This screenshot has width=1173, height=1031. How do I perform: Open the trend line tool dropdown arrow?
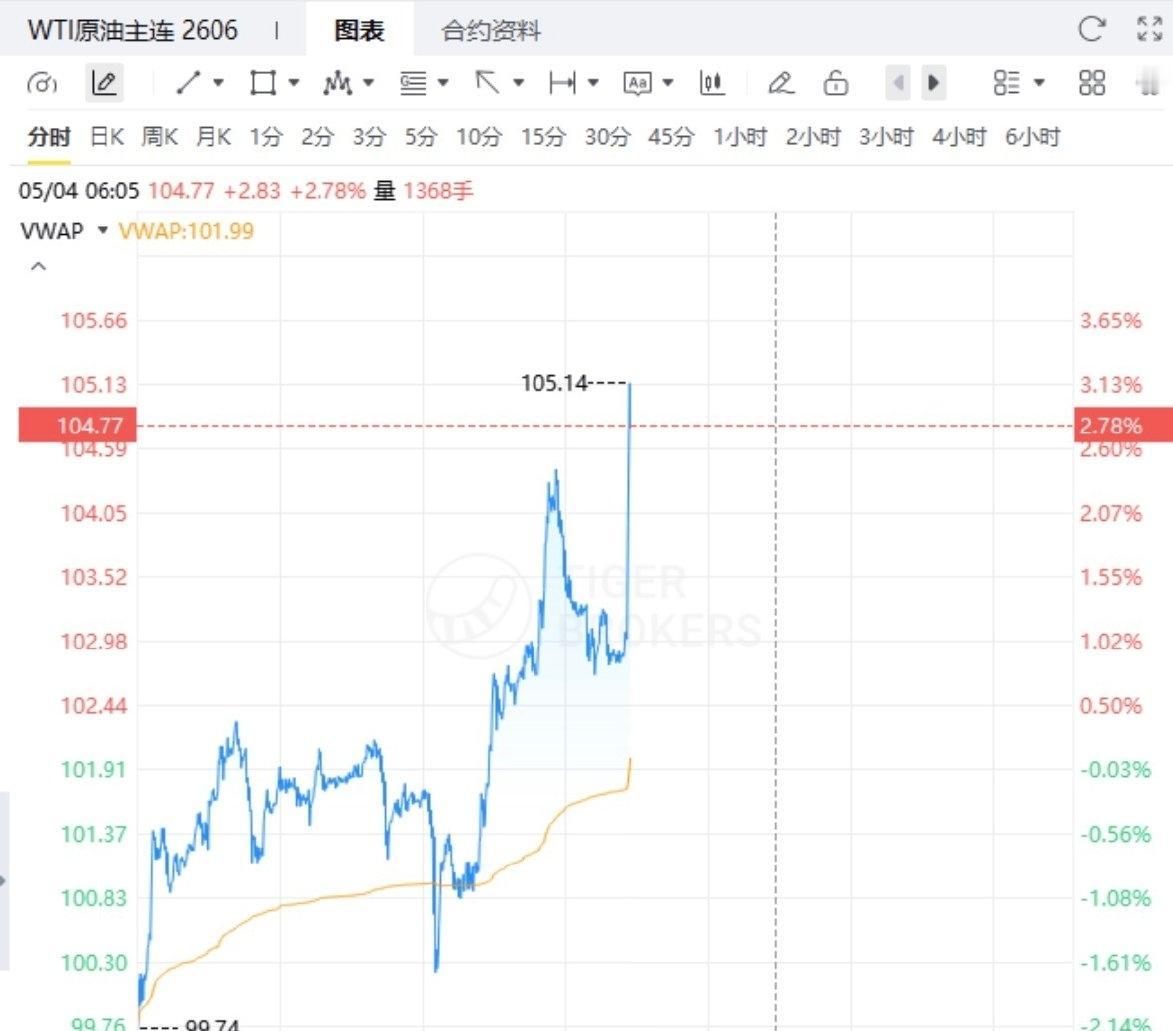click(218, 82)
